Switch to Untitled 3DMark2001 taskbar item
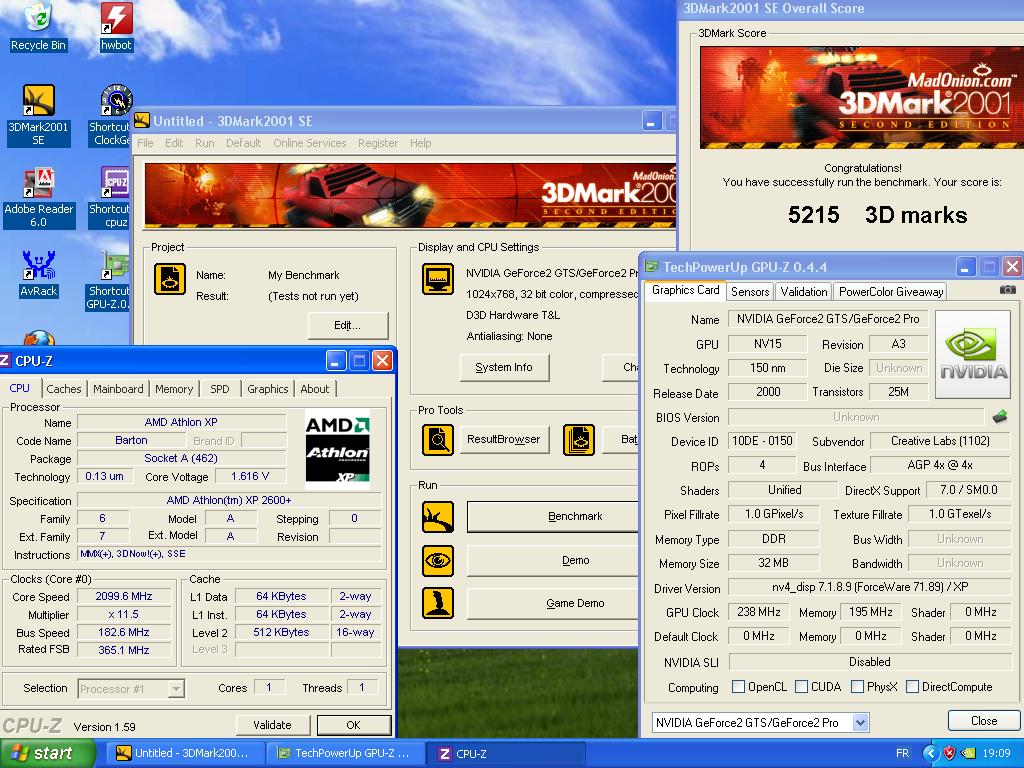Screen dimensions: 1024x768 coord(185,753)
